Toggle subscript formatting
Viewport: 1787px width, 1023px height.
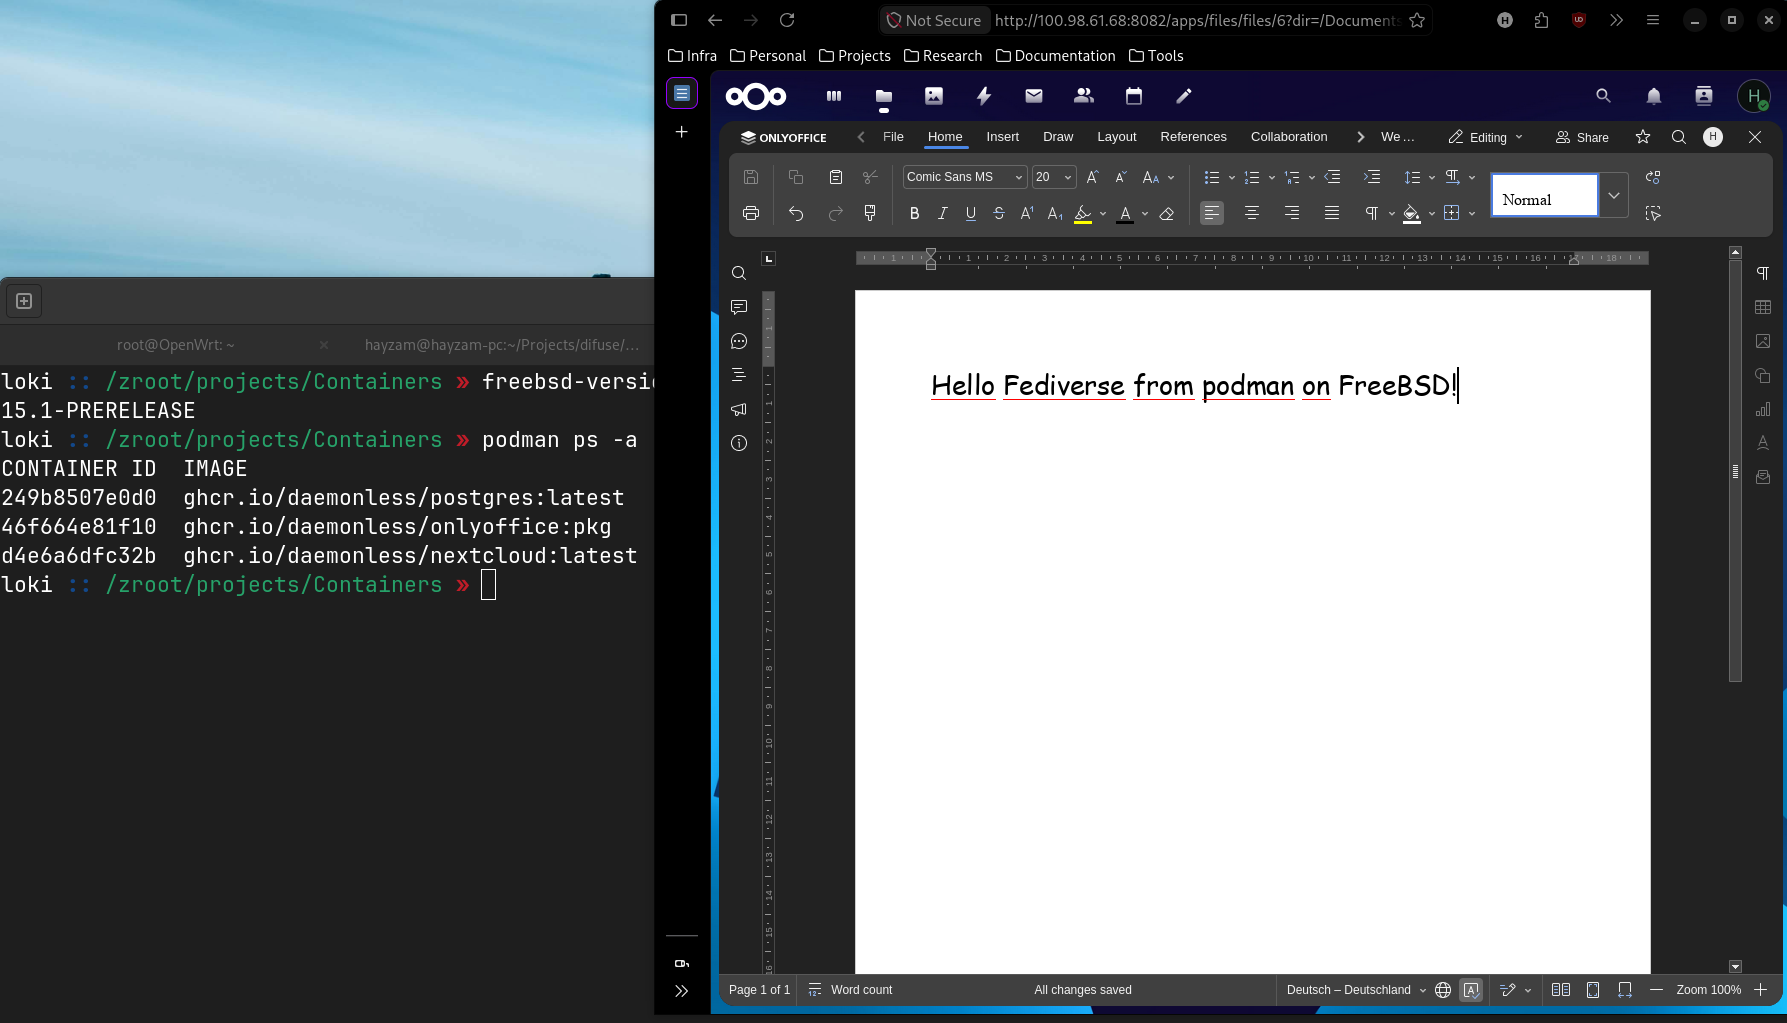click(1055, 213)
